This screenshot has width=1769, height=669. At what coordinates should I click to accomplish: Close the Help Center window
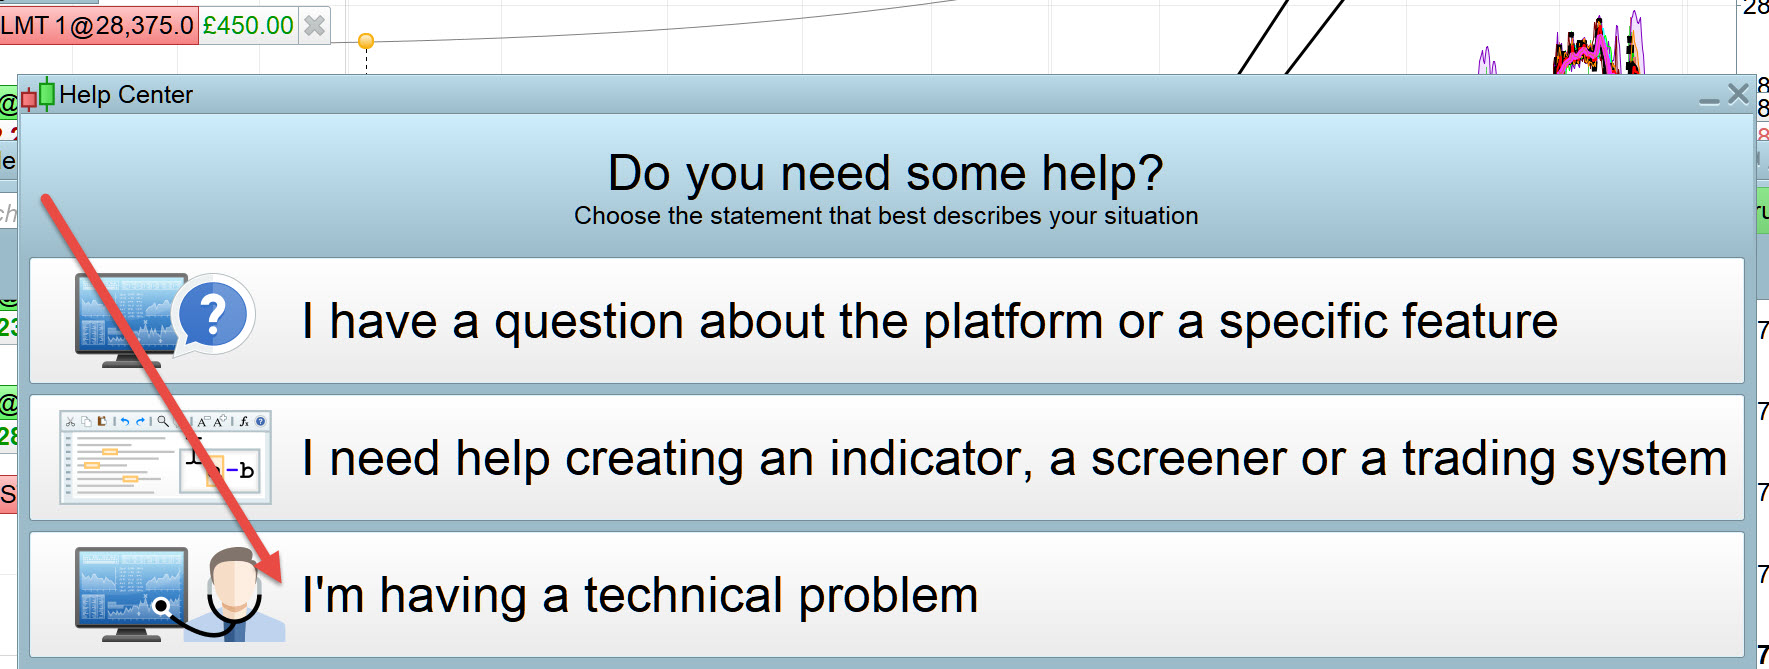[1738, 94]
